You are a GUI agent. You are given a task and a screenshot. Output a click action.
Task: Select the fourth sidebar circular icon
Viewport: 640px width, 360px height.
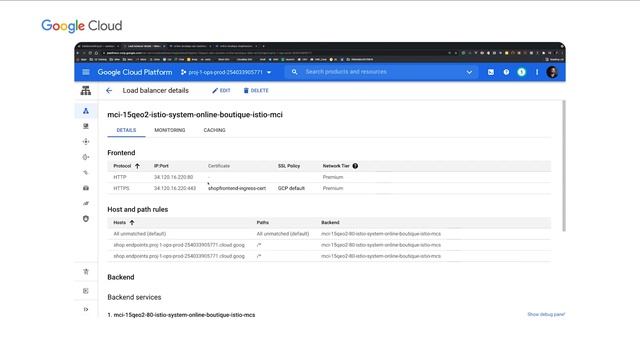tap(86, 157)
